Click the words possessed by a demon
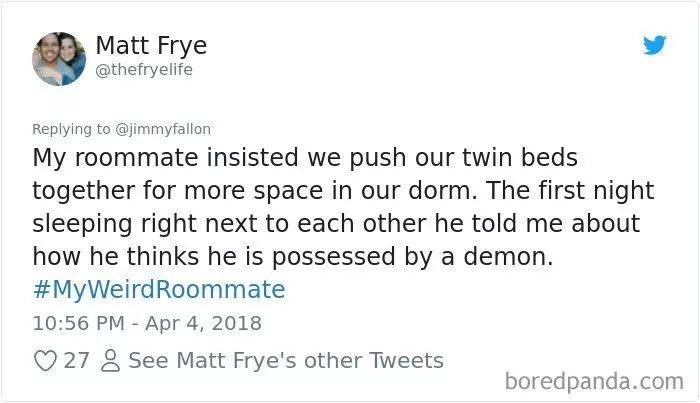This screenshot has width=700, height=403. coord(412,258)
